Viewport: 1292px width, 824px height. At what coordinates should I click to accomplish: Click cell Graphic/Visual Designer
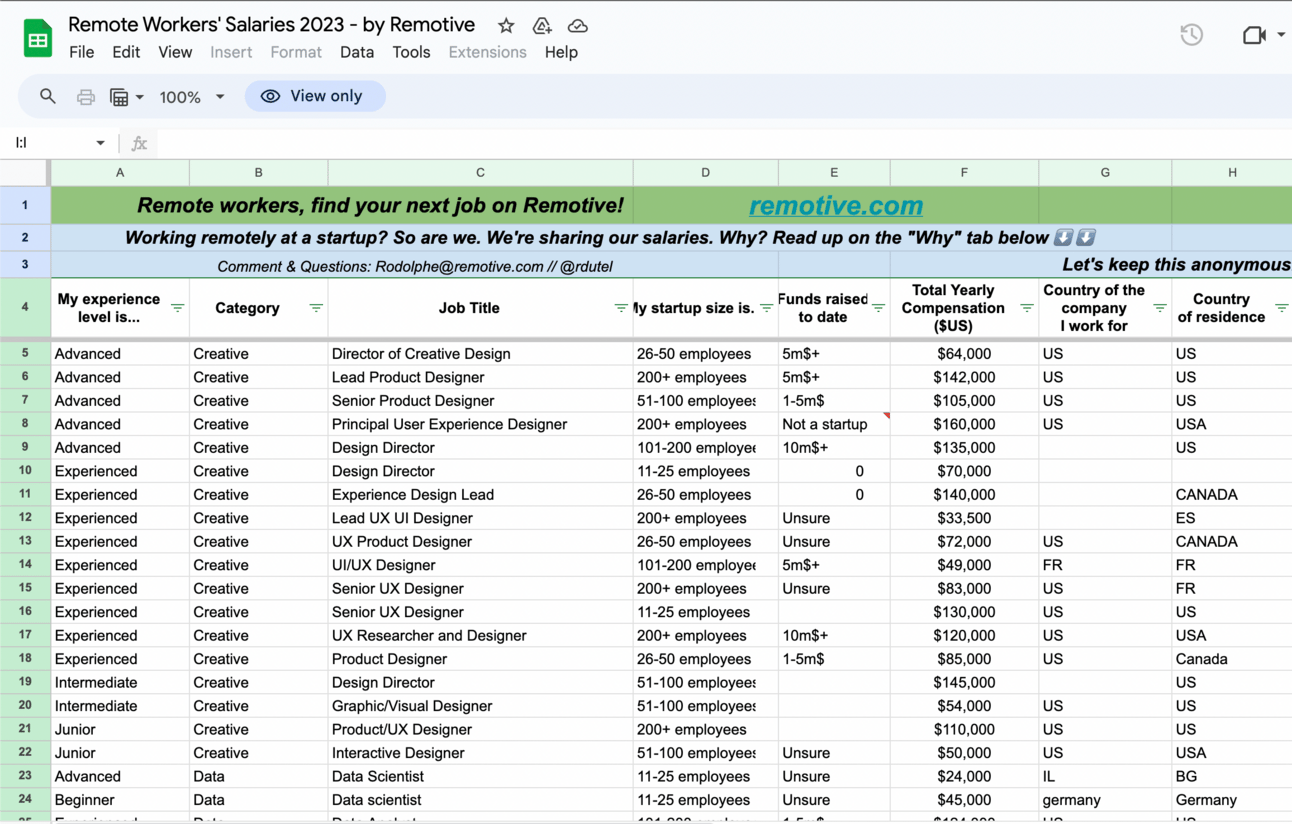(480, 706)
